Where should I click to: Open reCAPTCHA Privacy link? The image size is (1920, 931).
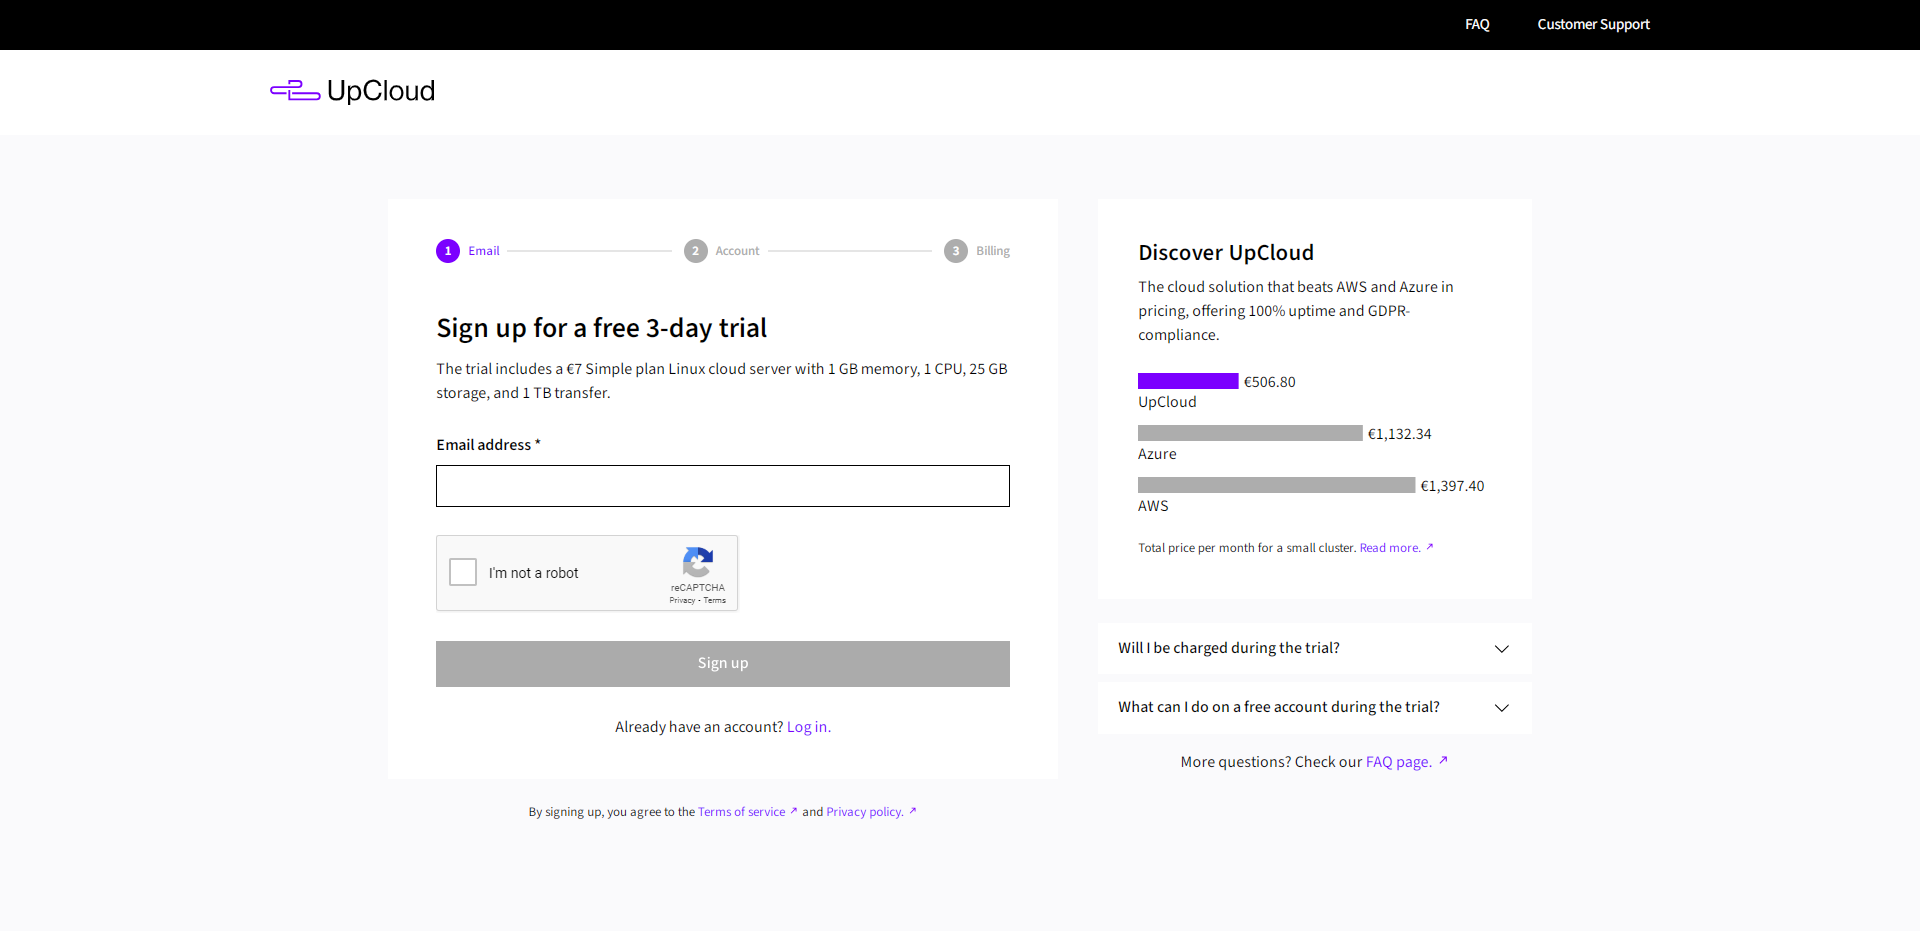(682, 600)
